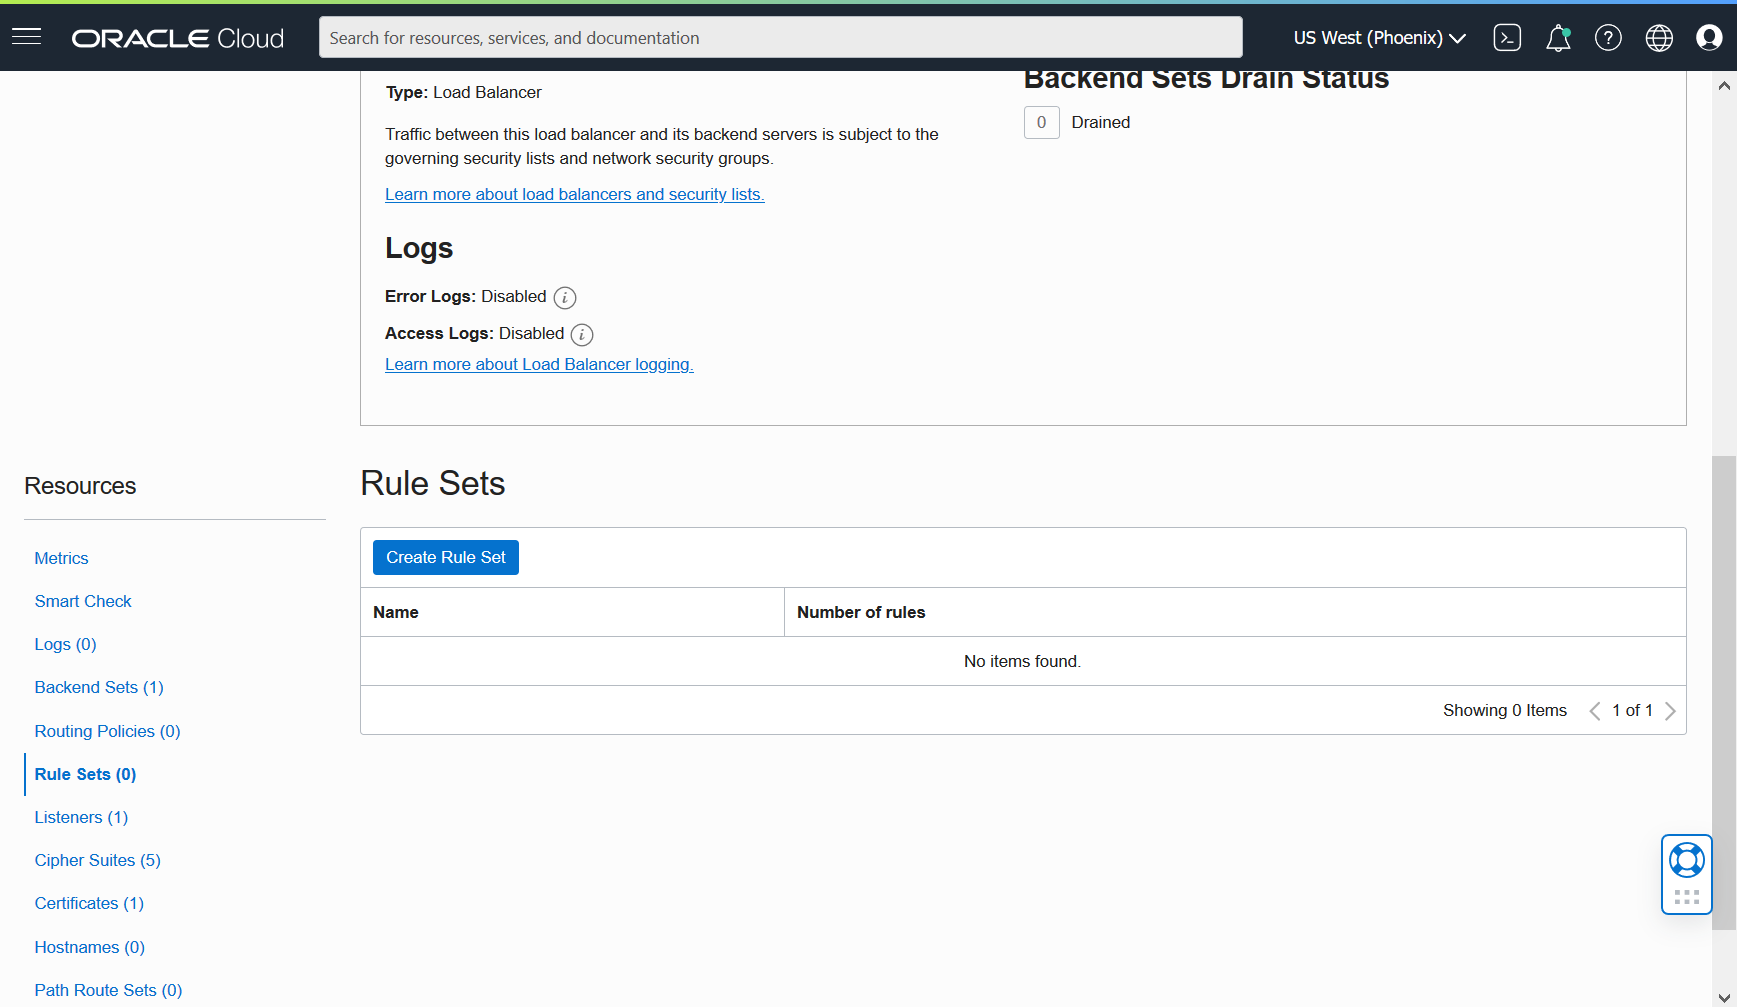
Task: Open the Load Balancer logging documentation link
Action: coord(539,364)
